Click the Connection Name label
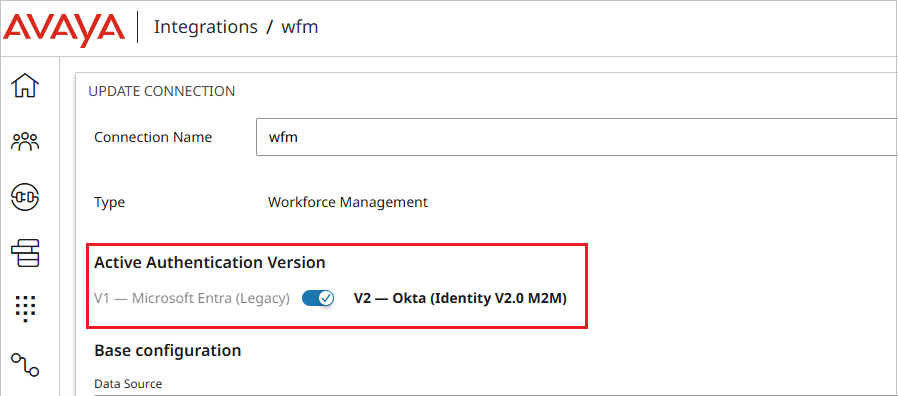Image resolution: width=898 pixels, height=396 pixels. click(x=153, y=138)
